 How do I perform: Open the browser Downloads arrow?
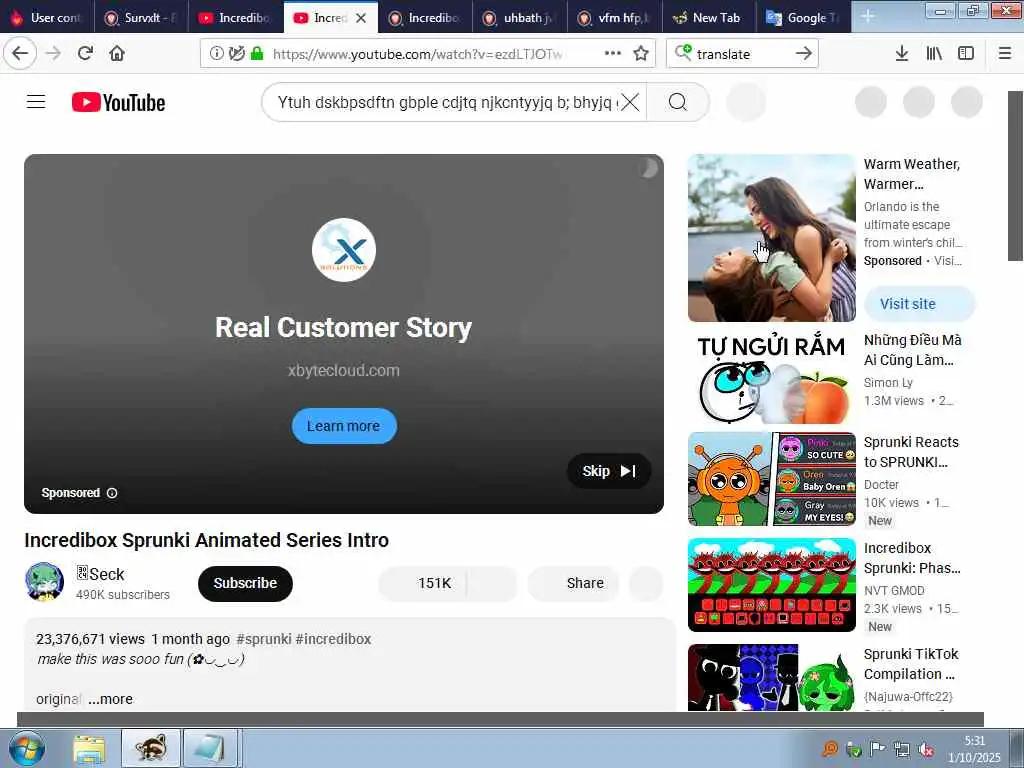pos(902,54)
